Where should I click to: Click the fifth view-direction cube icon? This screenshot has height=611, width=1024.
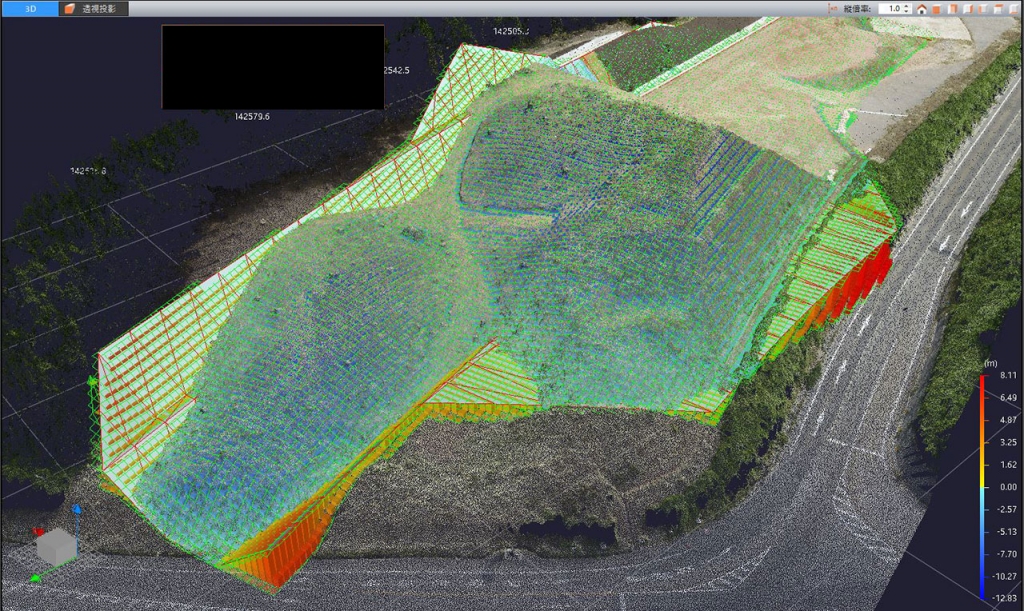coord(983,8)
